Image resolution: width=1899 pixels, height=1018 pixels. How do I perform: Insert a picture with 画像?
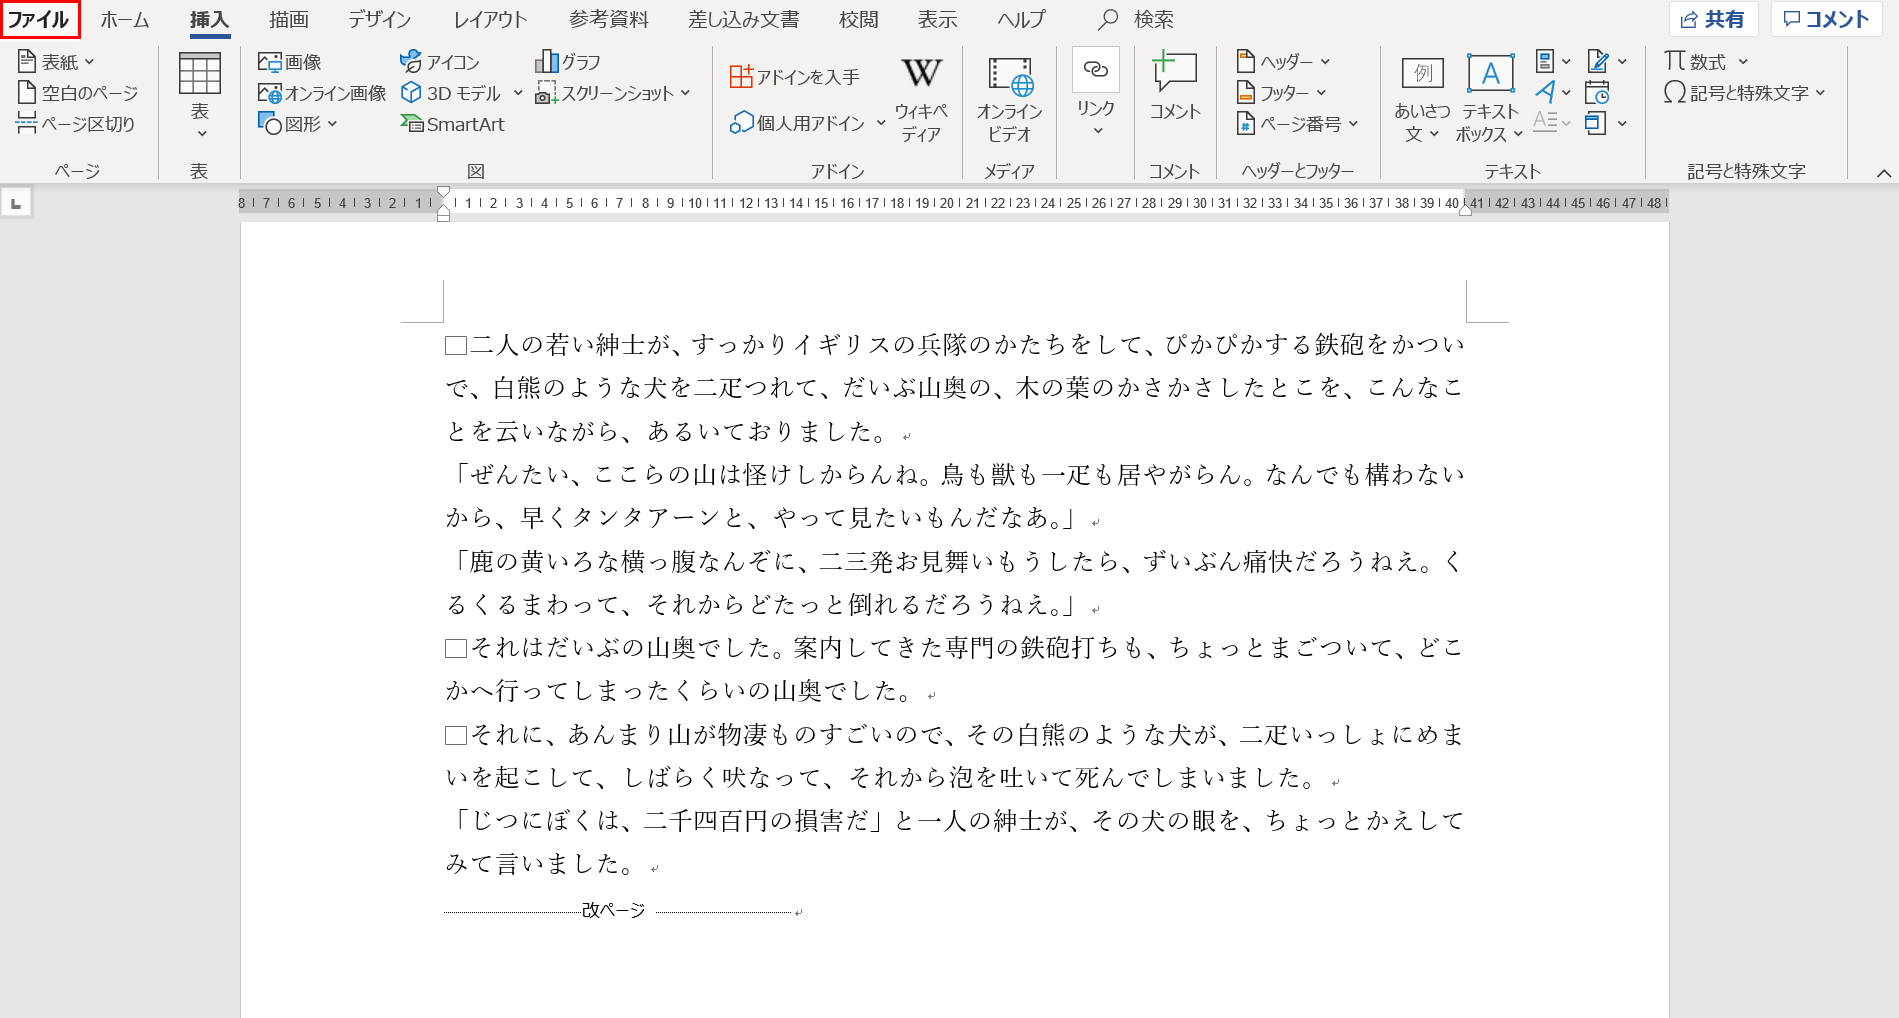coord(290,62)
